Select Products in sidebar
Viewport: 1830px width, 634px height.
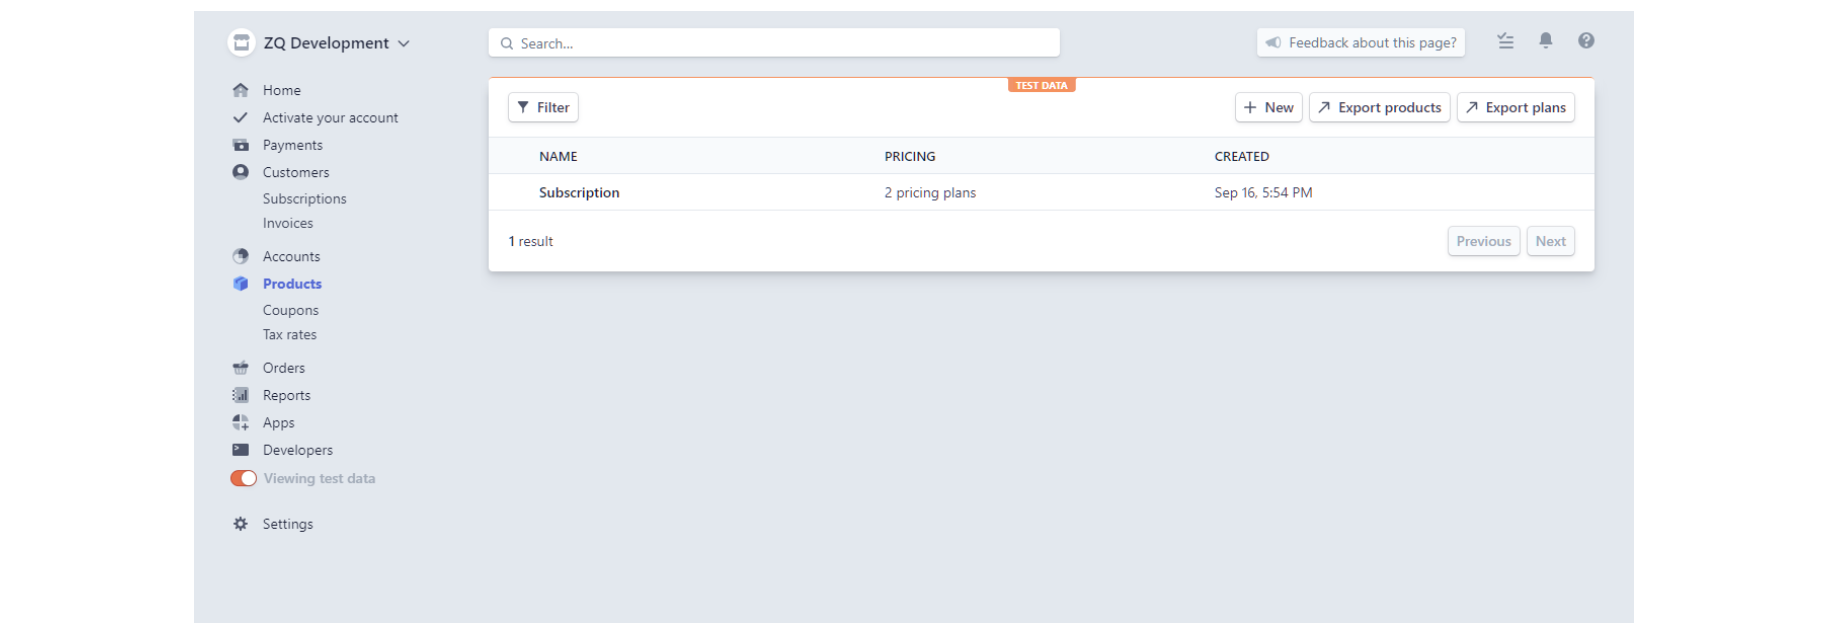292,284
